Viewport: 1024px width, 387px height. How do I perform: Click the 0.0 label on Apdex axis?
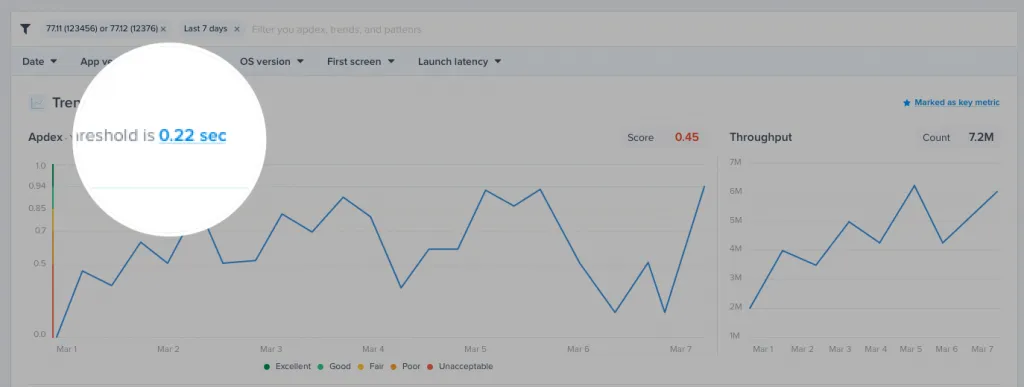[x=40, y=334]
